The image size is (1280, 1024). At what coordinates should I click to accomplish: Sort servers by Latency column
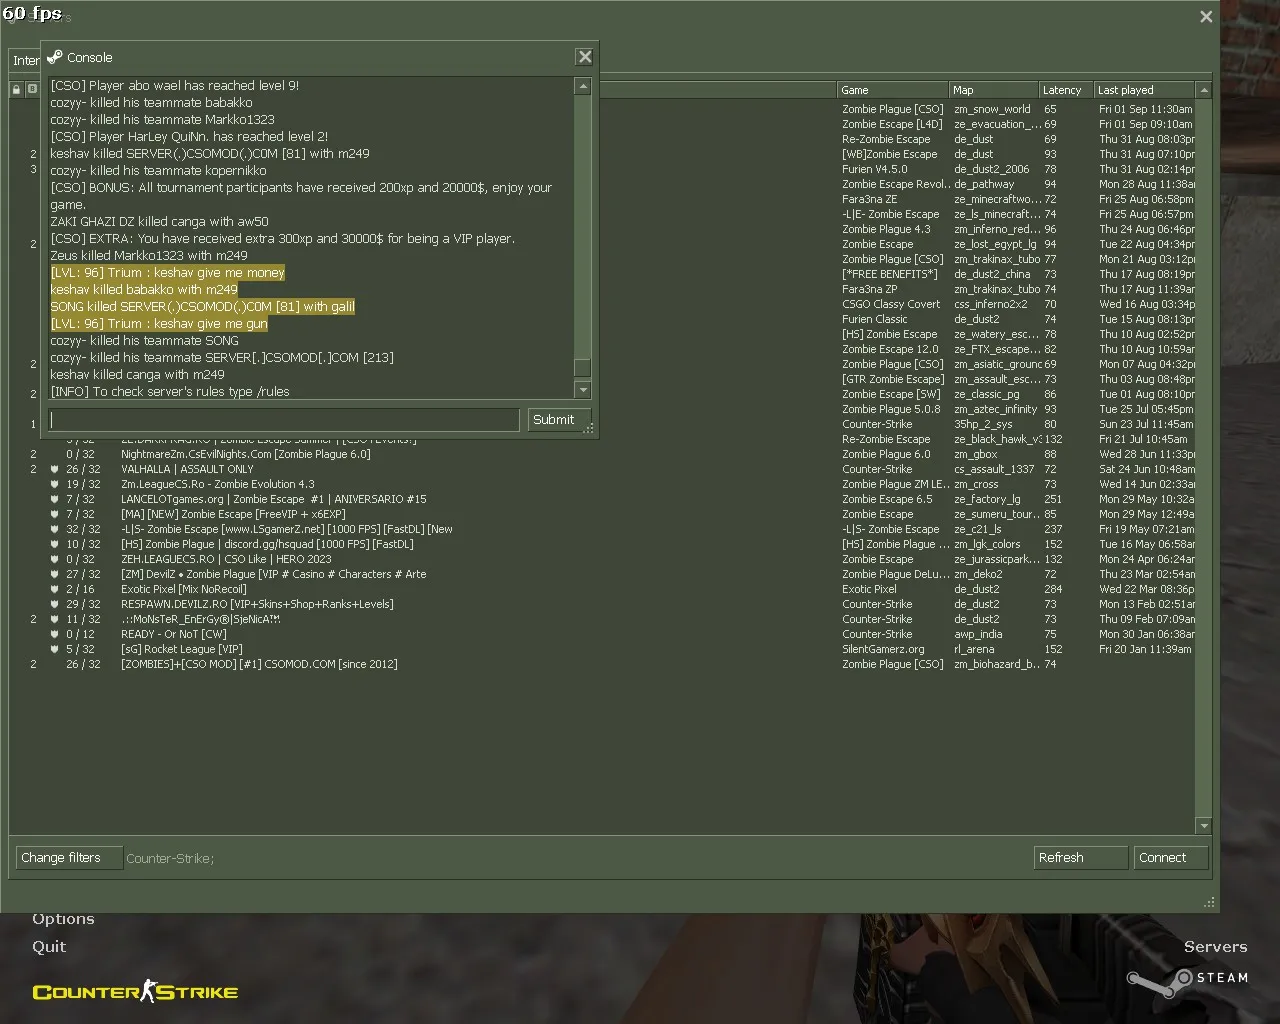coord(1066,90)
